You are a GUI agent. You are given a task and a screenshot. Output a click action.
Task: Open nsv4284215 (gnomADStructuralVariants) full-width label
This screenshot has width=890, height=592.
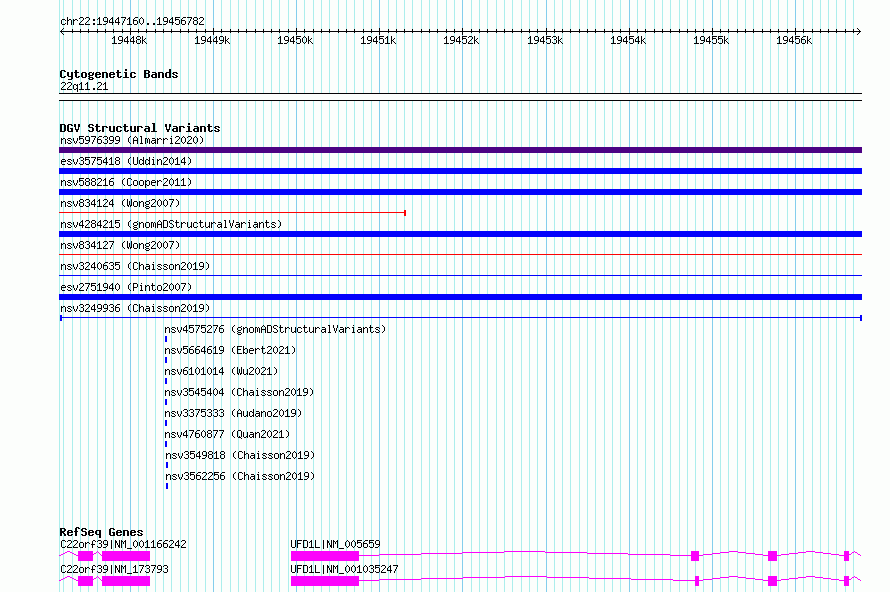[x=171, y=224]
